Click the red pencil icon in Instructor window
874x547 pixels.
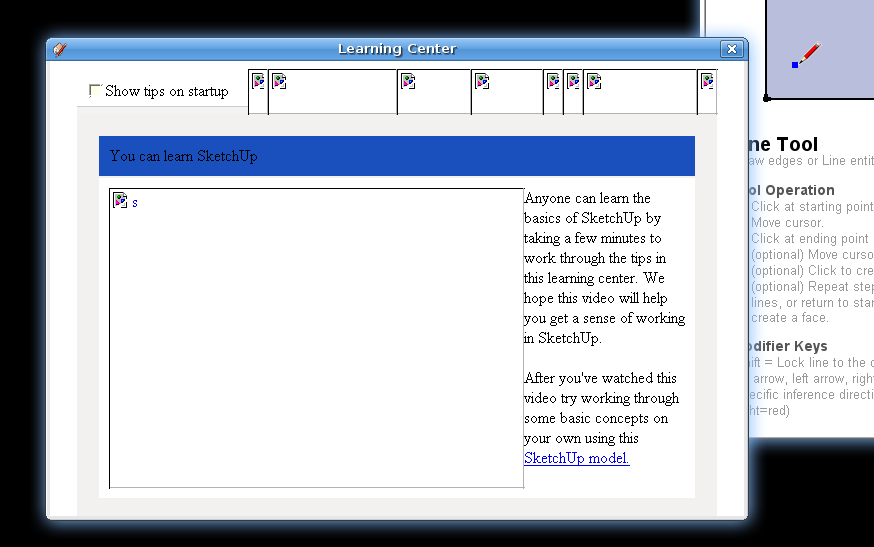806,55
